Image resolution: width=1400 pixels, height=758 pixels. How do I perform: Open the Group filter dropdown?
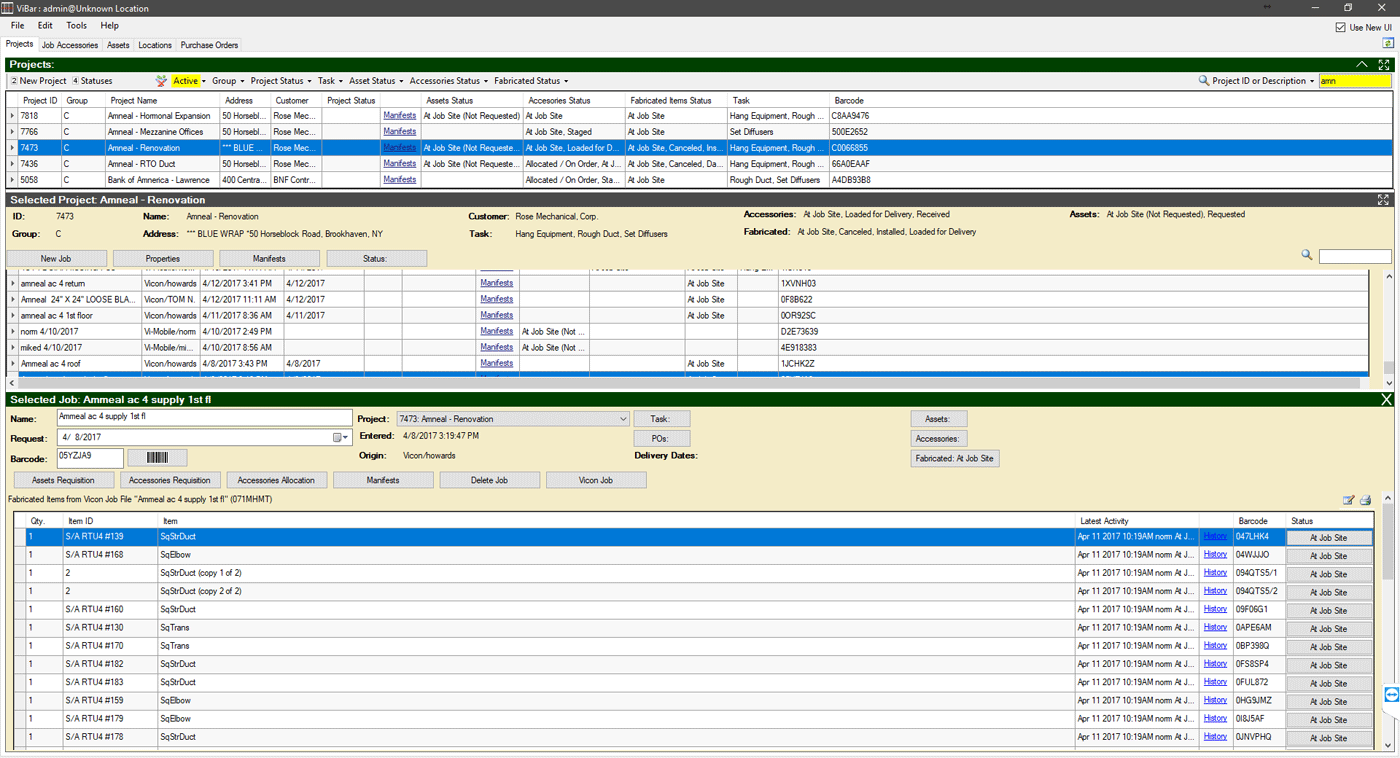click(x=227, y=81)
